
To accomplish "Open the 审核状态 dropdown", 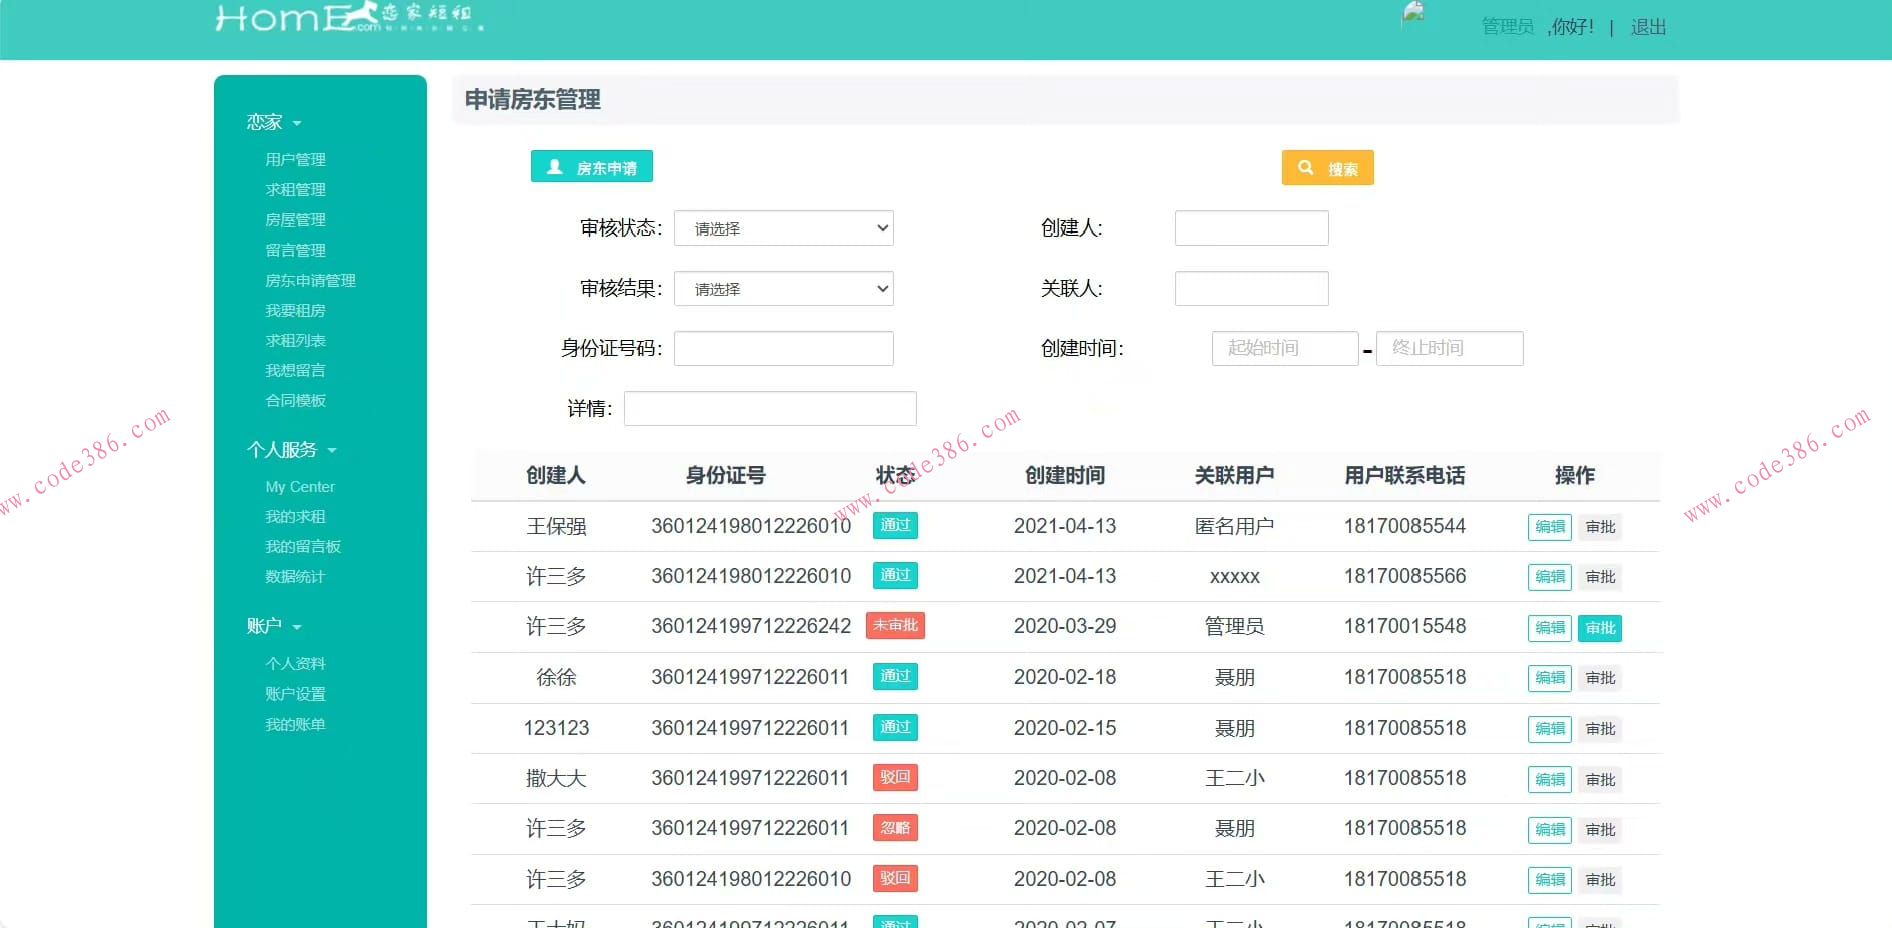I will (x=783, y=228).
